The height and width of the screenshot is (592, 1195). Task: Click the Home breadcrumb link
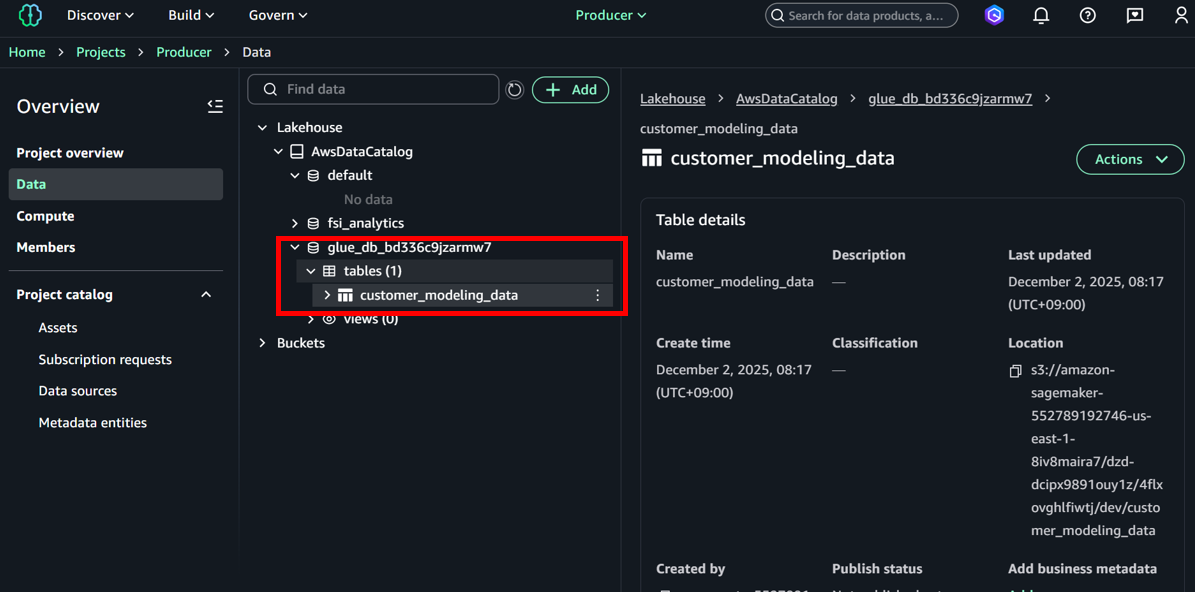click(27, 52)
